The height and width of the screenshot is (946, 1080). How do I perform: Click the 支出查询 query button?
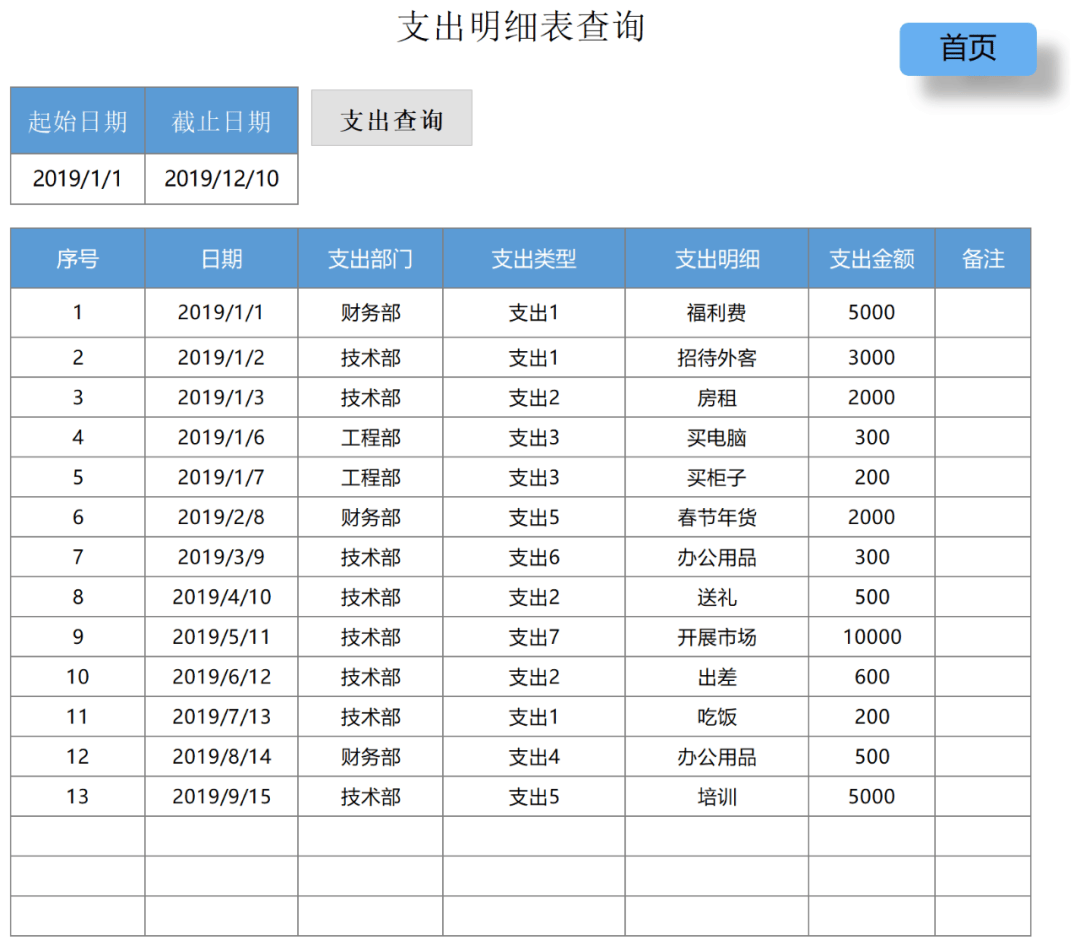(391, 117)
